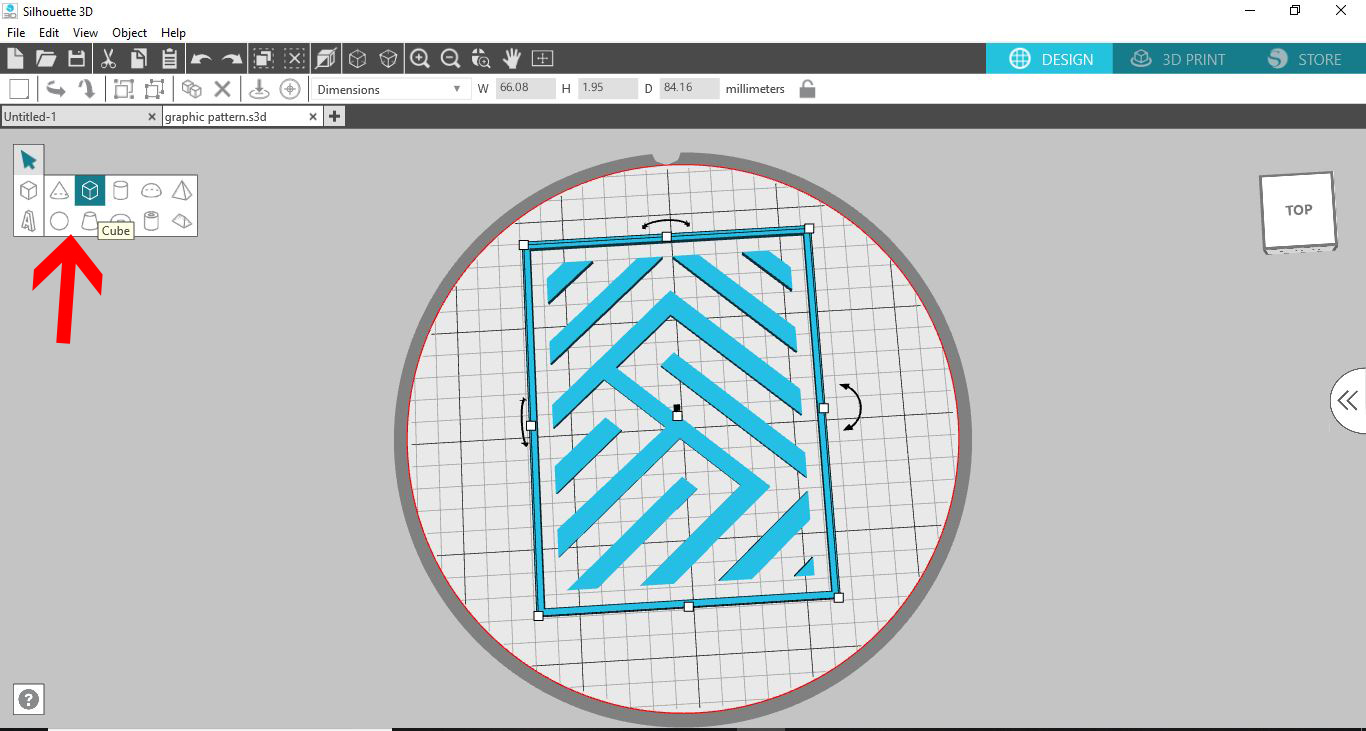Click the TOP view cube
1366x731 pixels.
[1298, 210]
